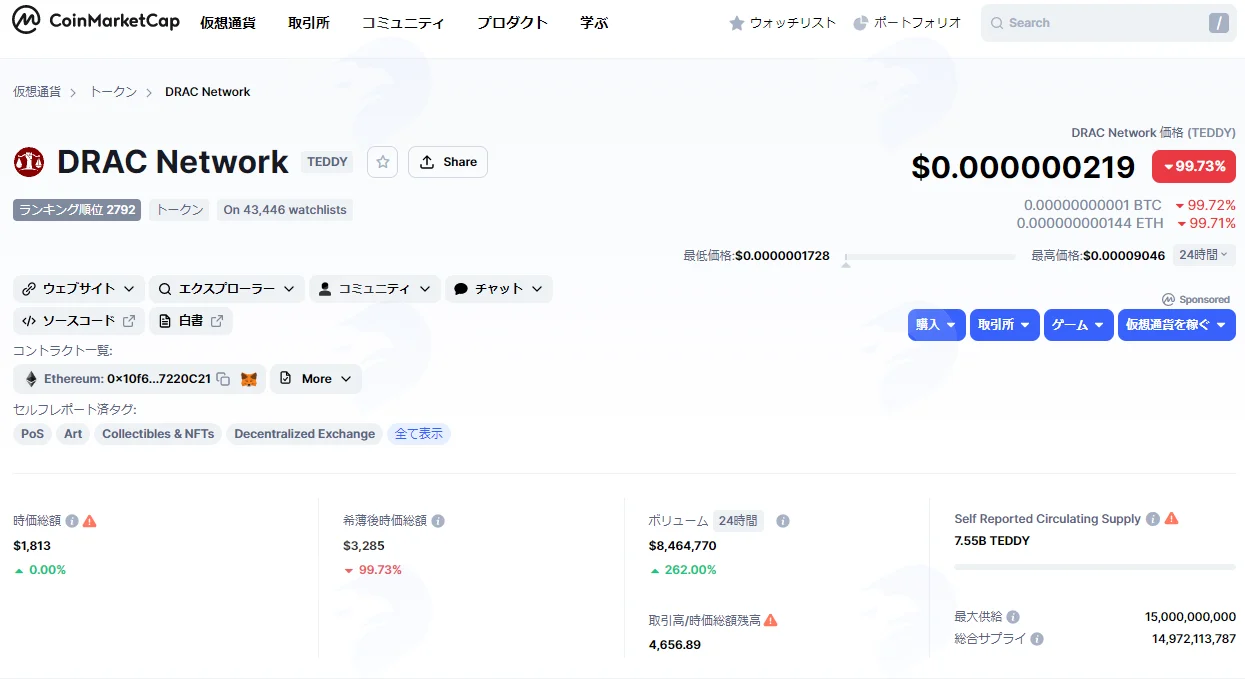Click the red -99.73% price change badge

pos(1194,166)
